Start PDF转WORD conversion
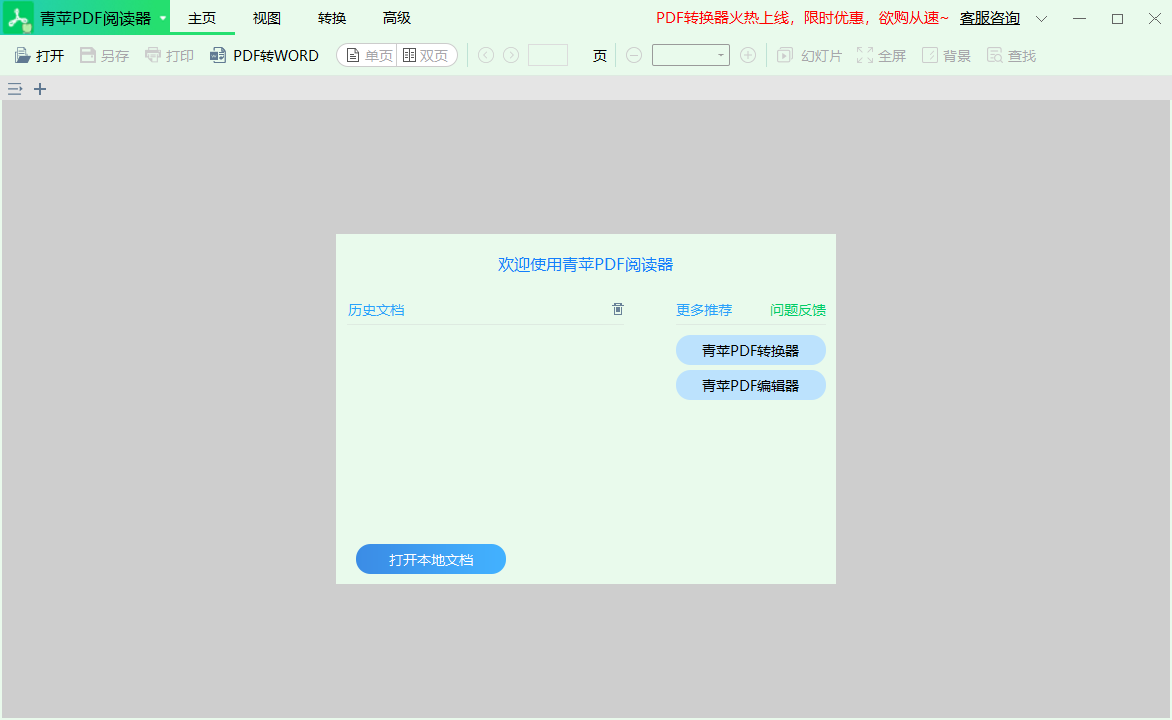 click(x=263, y=55)
